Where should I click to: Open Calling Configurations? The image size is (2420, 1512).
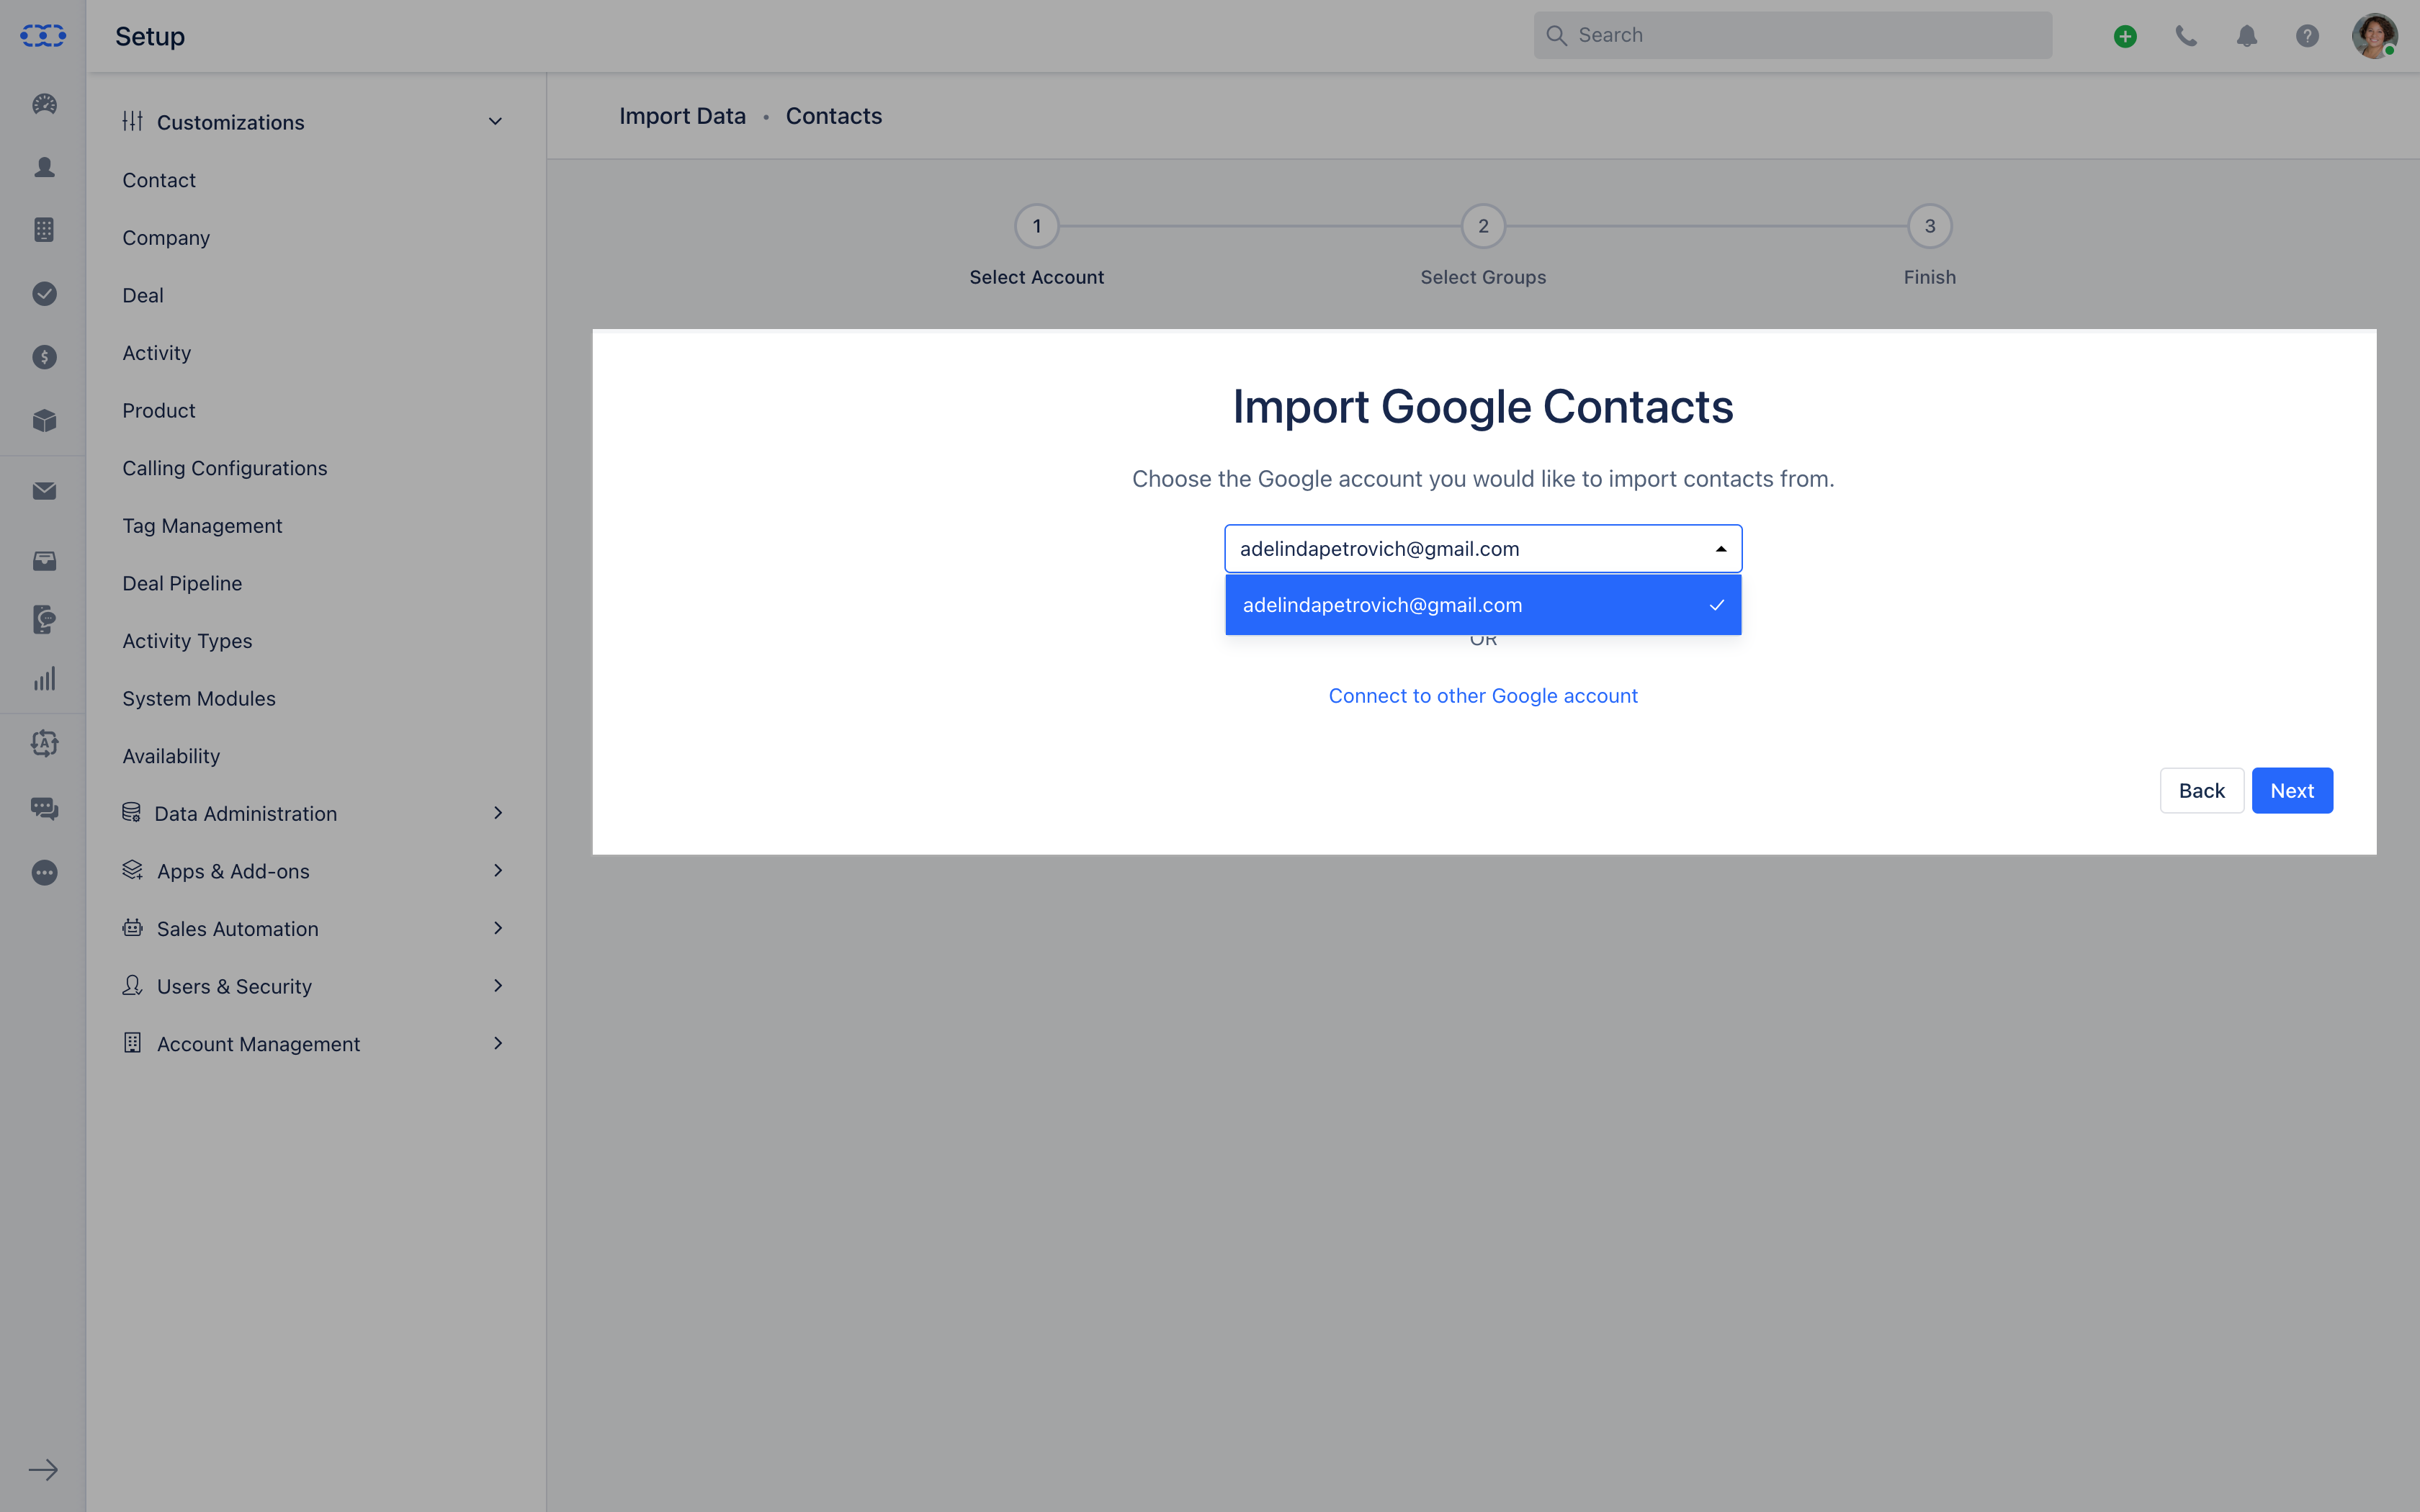(x=225, y=468)
